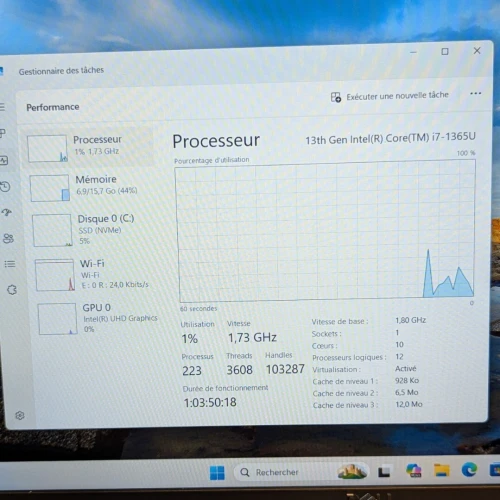Click the '928 Ko' cache value
This screenshot has width=500, height=500.
[407, 380]
